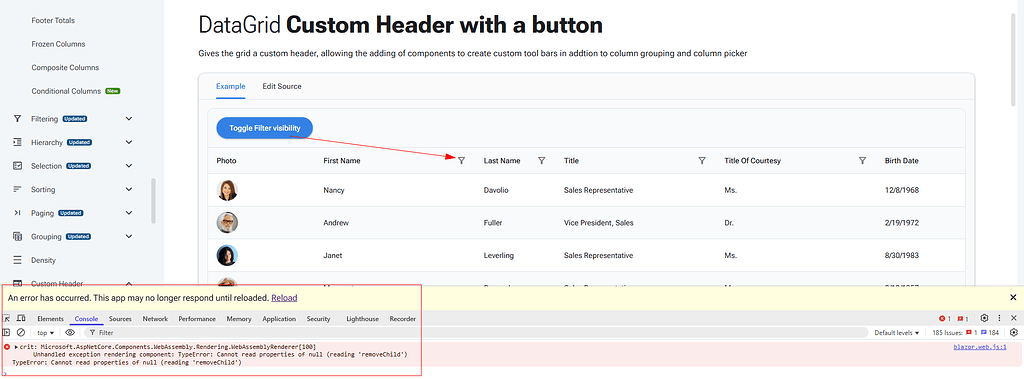Viewport: 1024px width, 379px height.
Task: Click Janet's photo thumbnail
Action: pyautogui.click(x=227, y=255)
